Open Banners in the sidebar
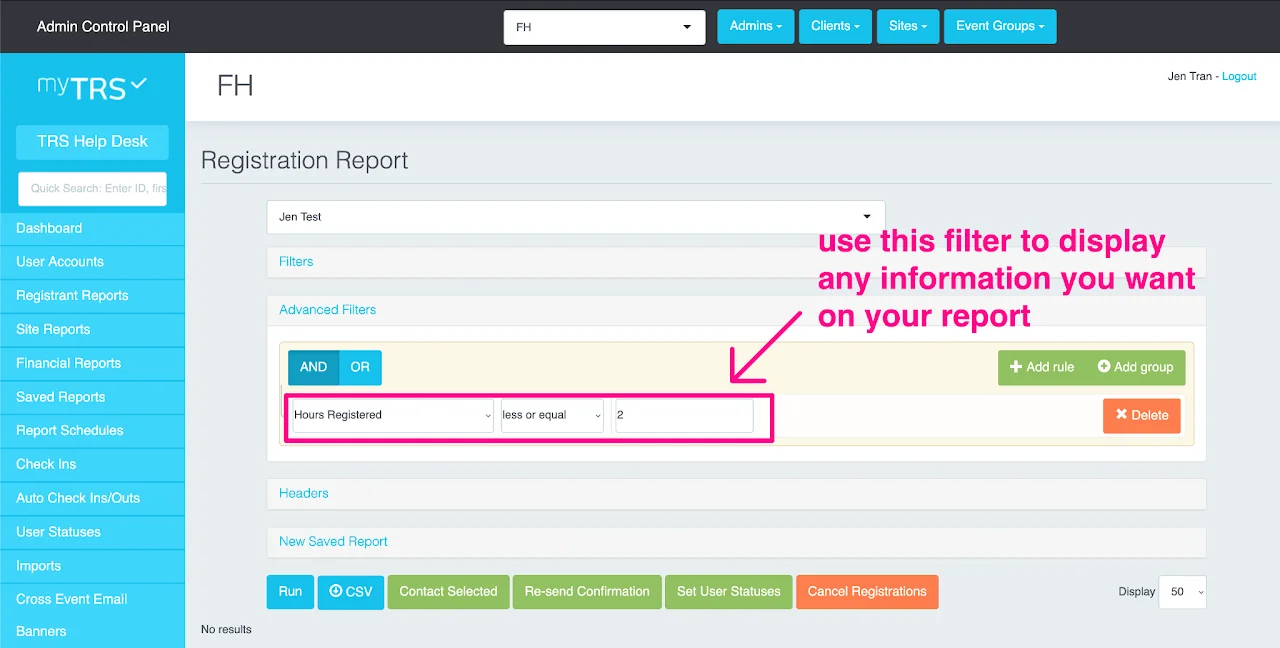 pos(92,632)
